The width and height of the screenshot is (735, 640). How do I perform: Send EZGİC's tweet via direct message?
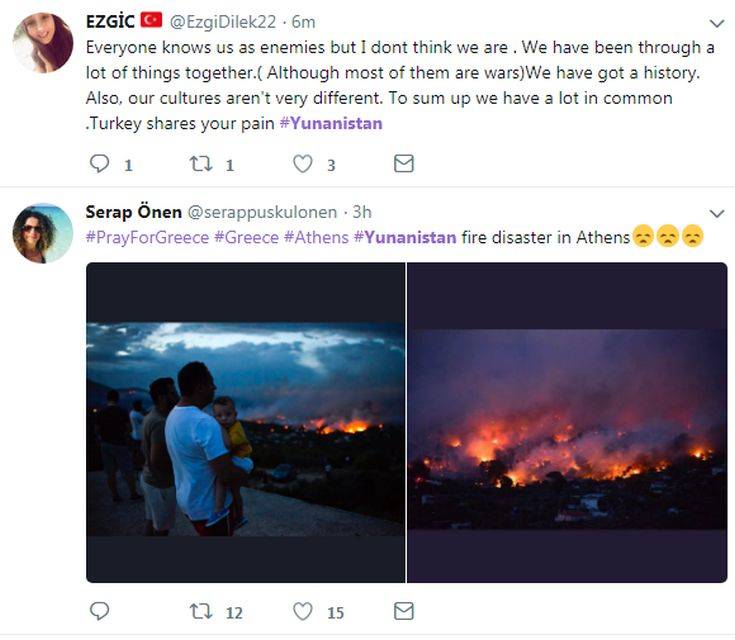click(403, 164)
